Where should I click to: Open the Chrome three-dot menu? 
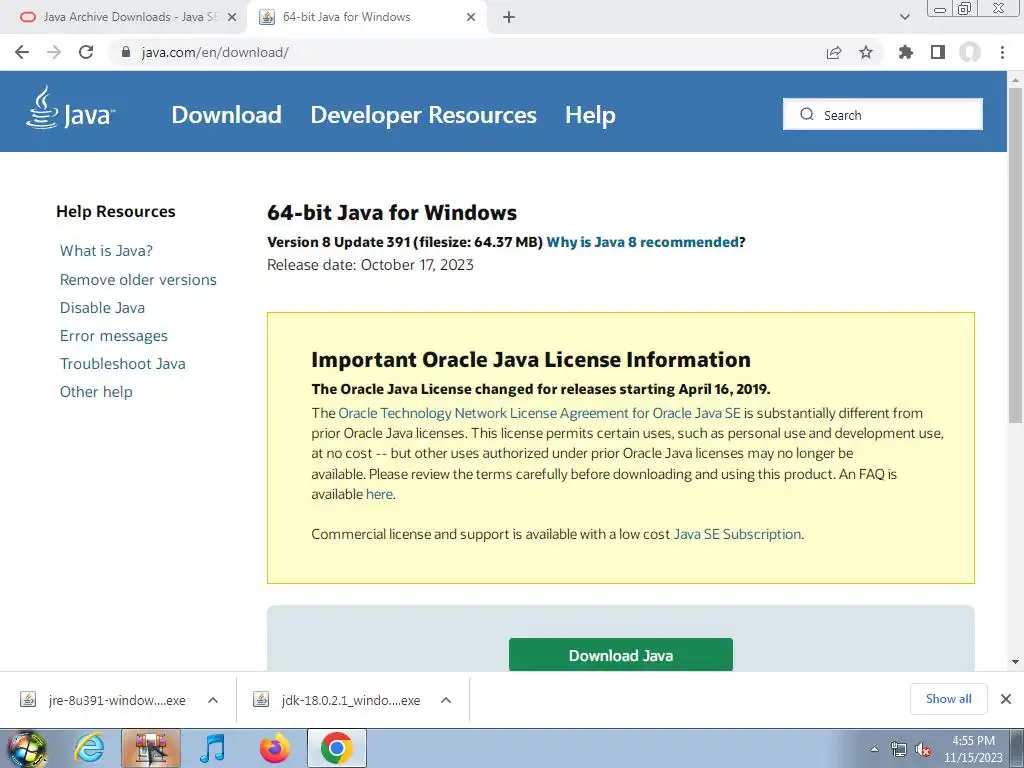coord(1002,52)
